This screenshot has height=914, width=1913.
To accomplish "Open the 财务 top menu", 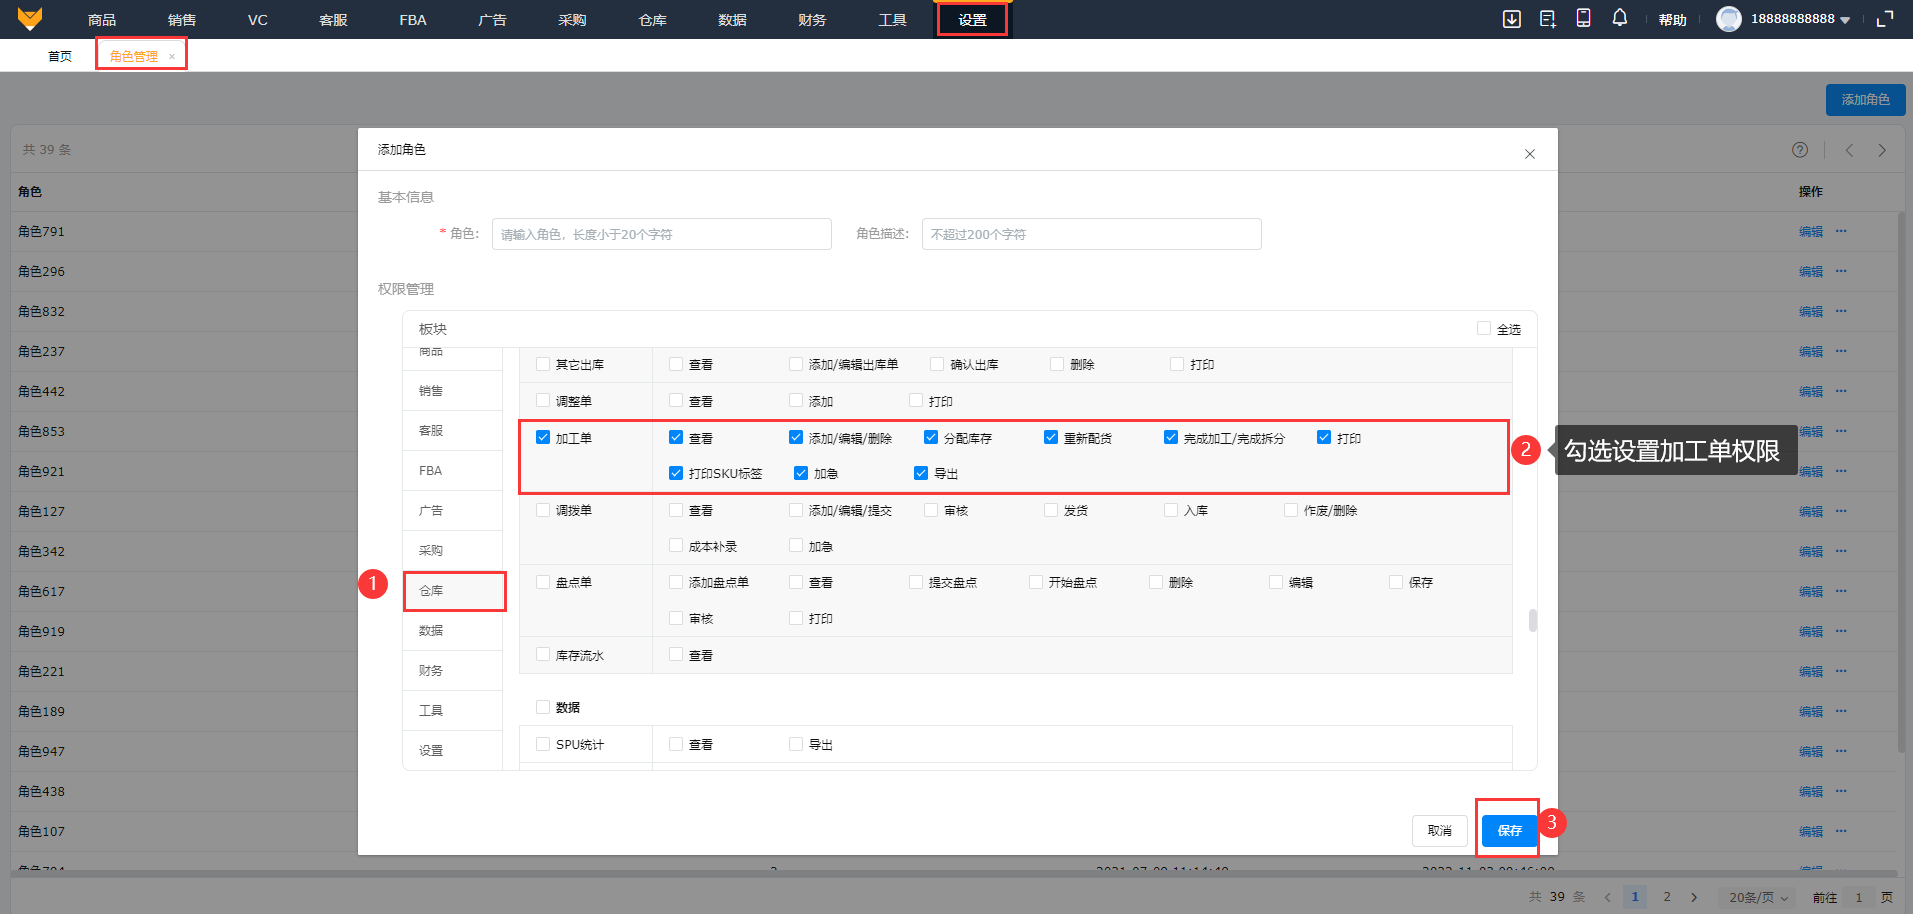I will click(812, 20).
